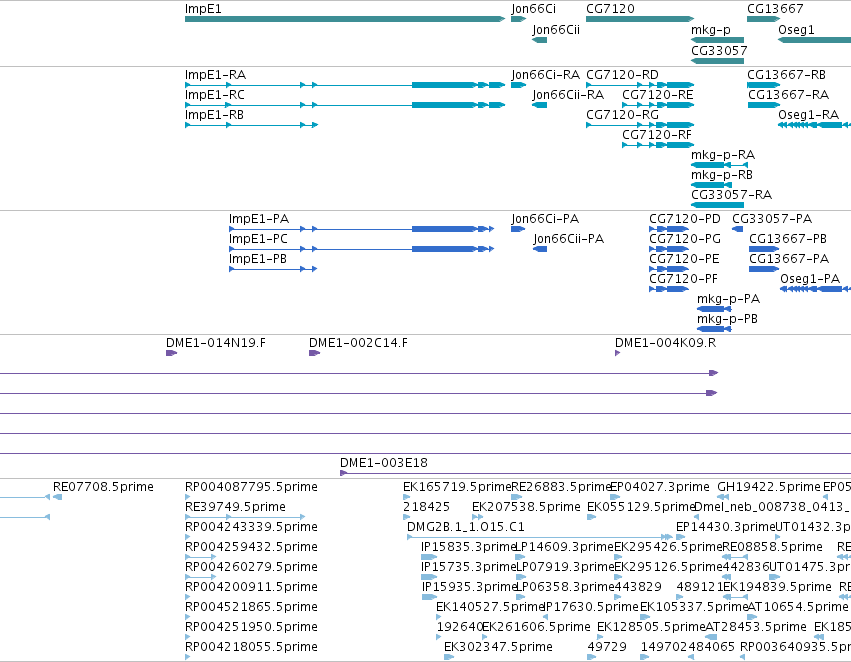Open transcript mkg-p-RB
The width and height of the screenshot is (851, 662).
722,175
